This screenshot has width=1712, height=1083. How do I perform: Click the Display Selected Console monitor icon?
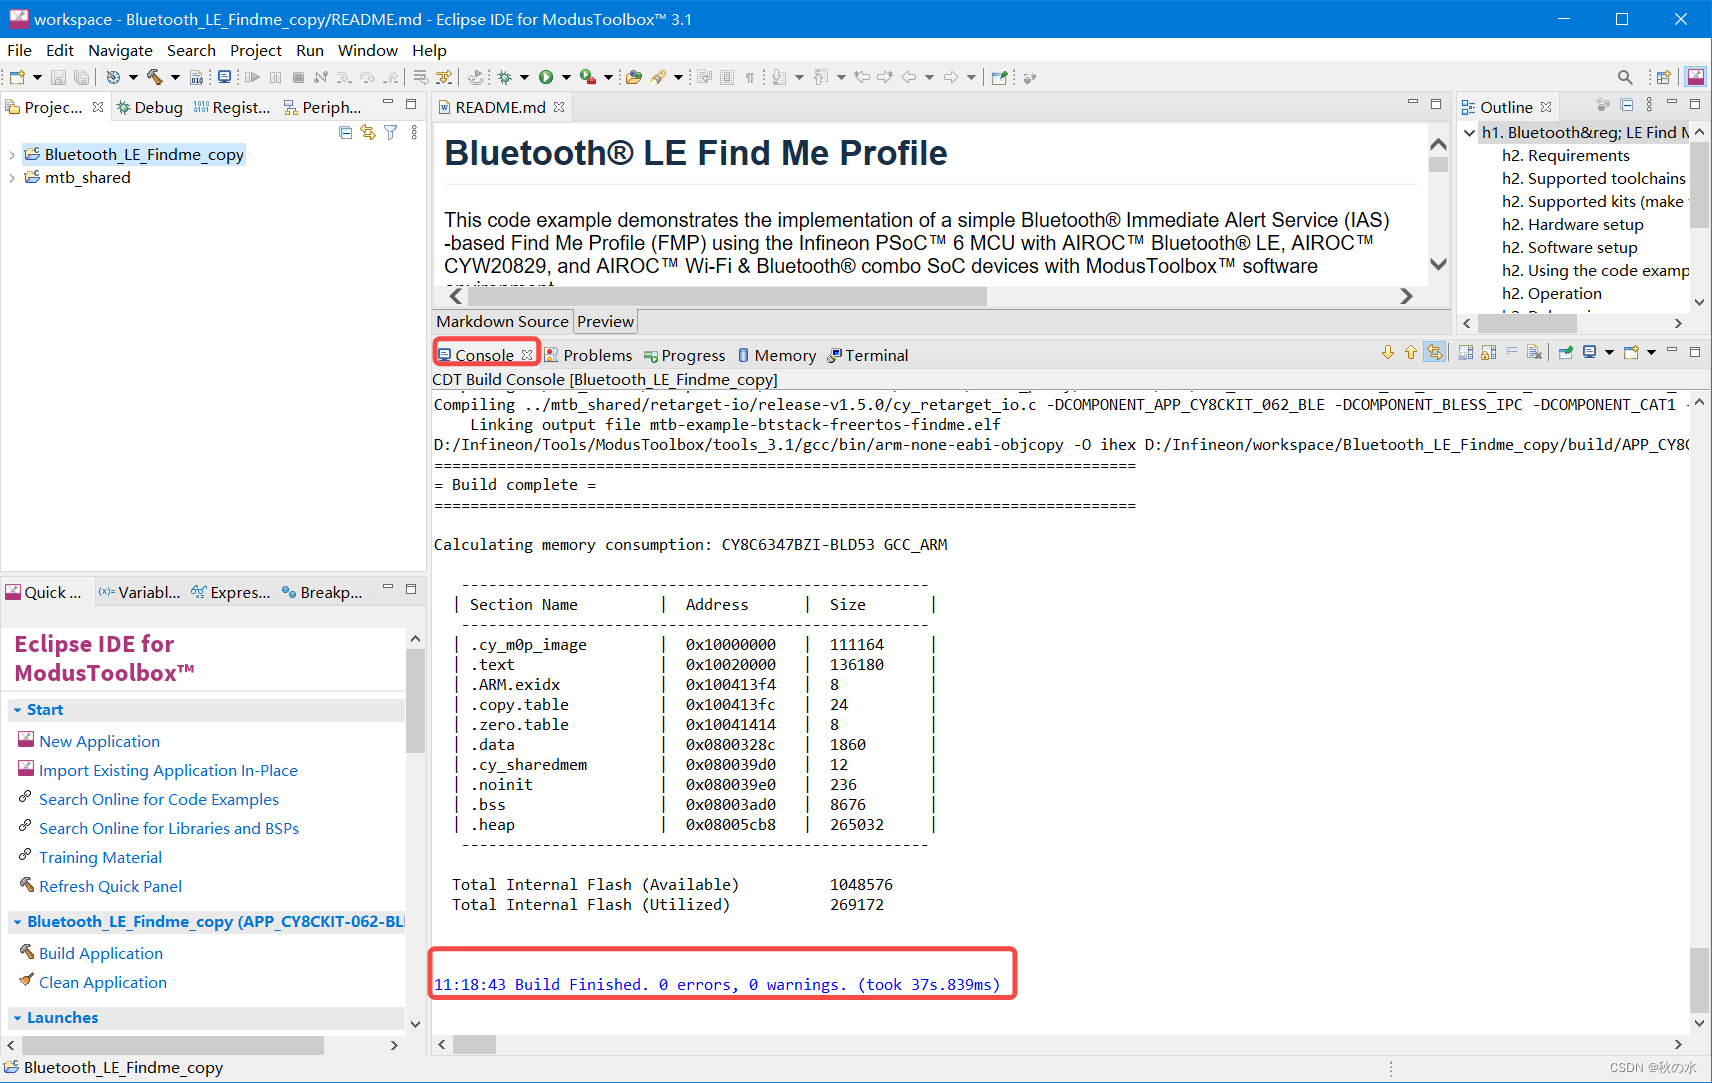pos(1589,352)
